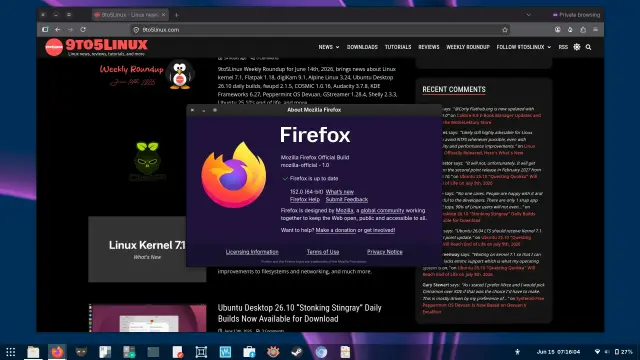The image size is (640, 360).
Task: Open the orange eye app in taskbar
Action: [273, 351]
